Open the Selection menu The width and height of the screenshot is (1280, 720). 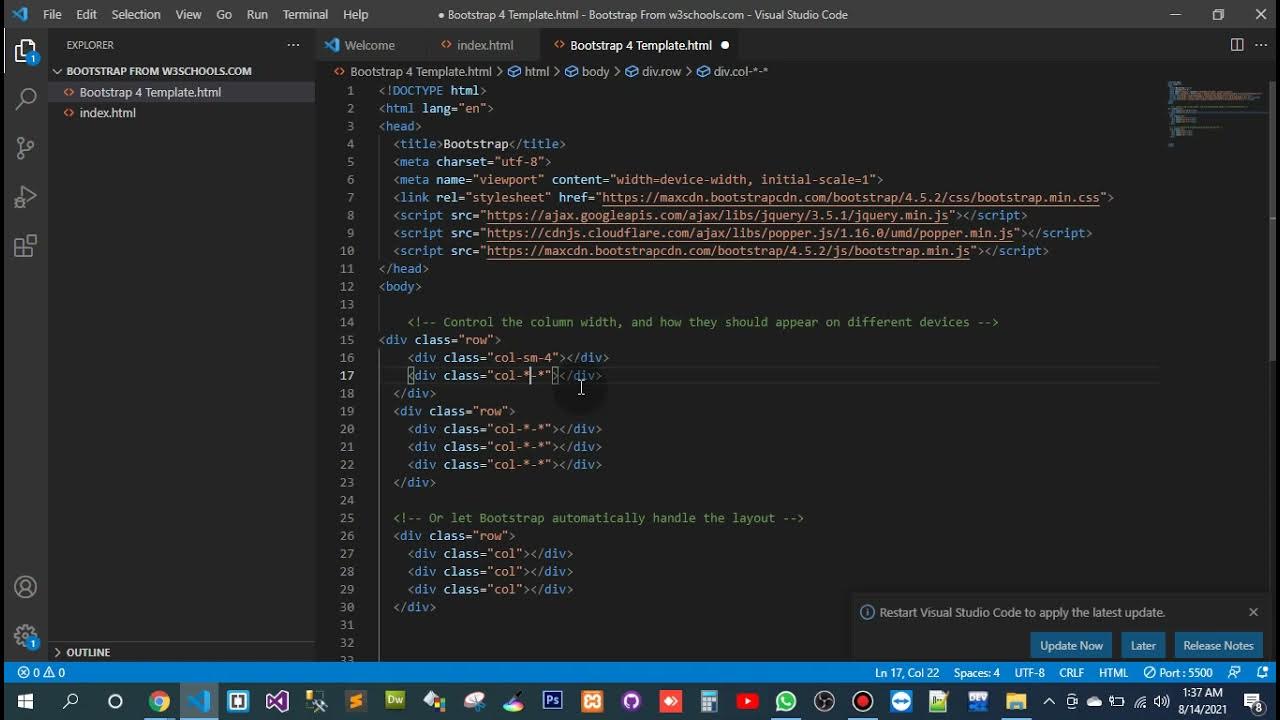(x=136, y=14)
